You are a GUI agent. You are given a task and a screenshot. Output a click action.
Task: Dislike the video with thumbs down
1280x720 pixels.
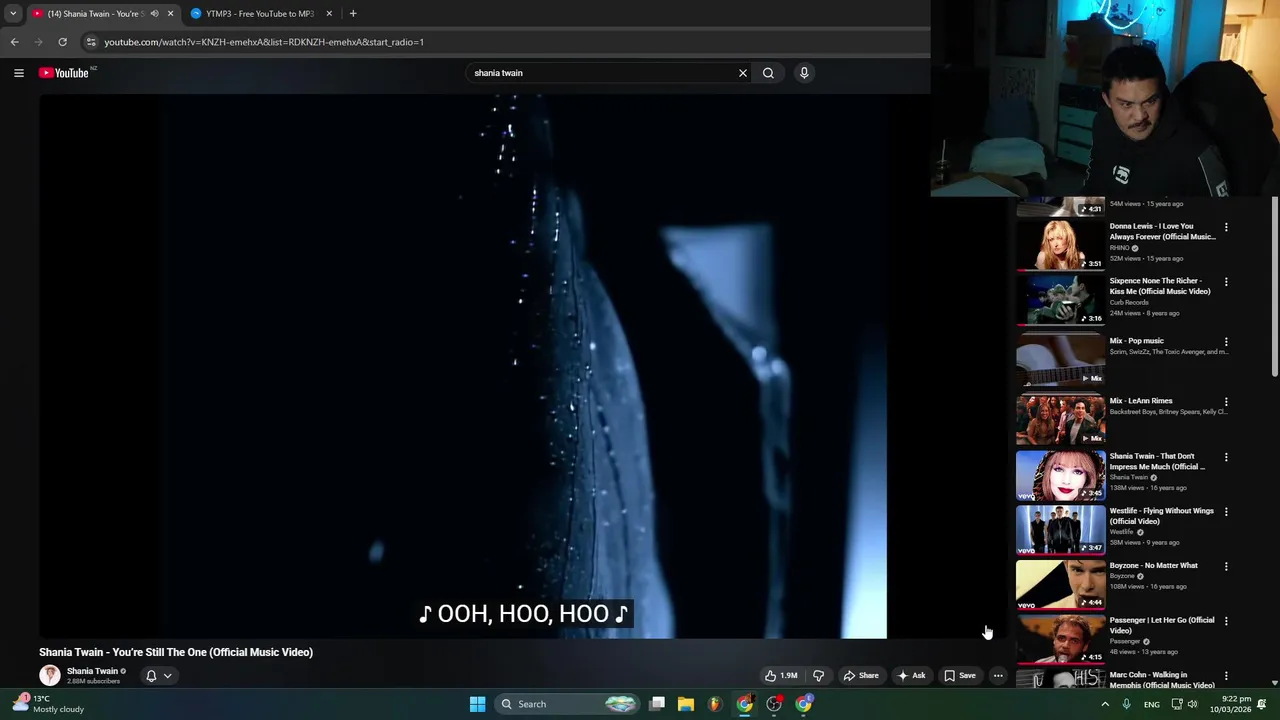pos(818,676)
